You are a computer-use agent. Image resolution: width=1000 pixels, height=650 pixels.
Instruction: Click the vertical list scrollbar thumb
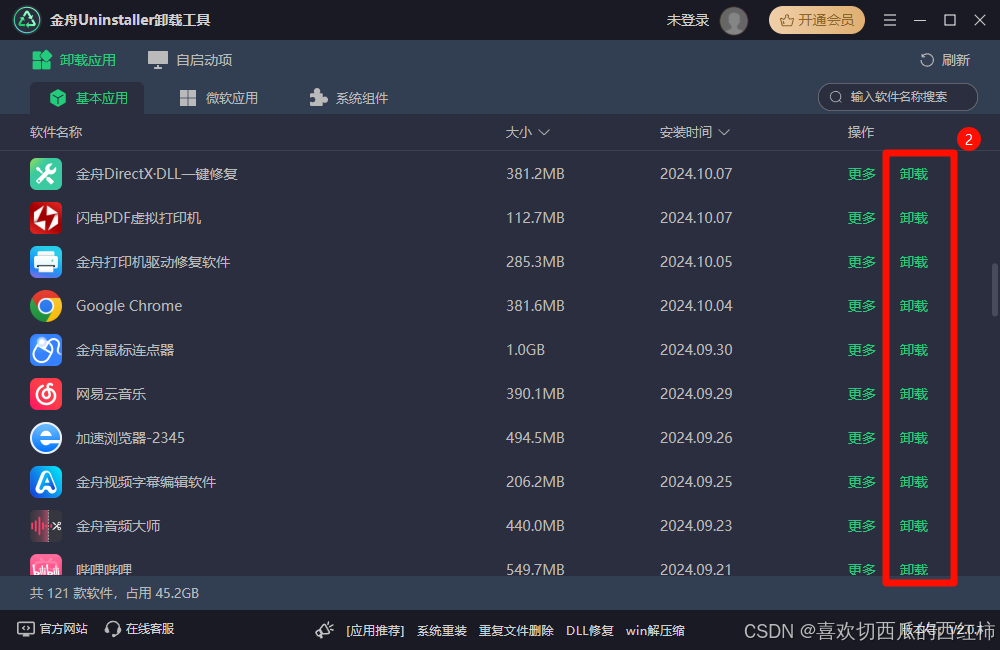click(995, 289)
